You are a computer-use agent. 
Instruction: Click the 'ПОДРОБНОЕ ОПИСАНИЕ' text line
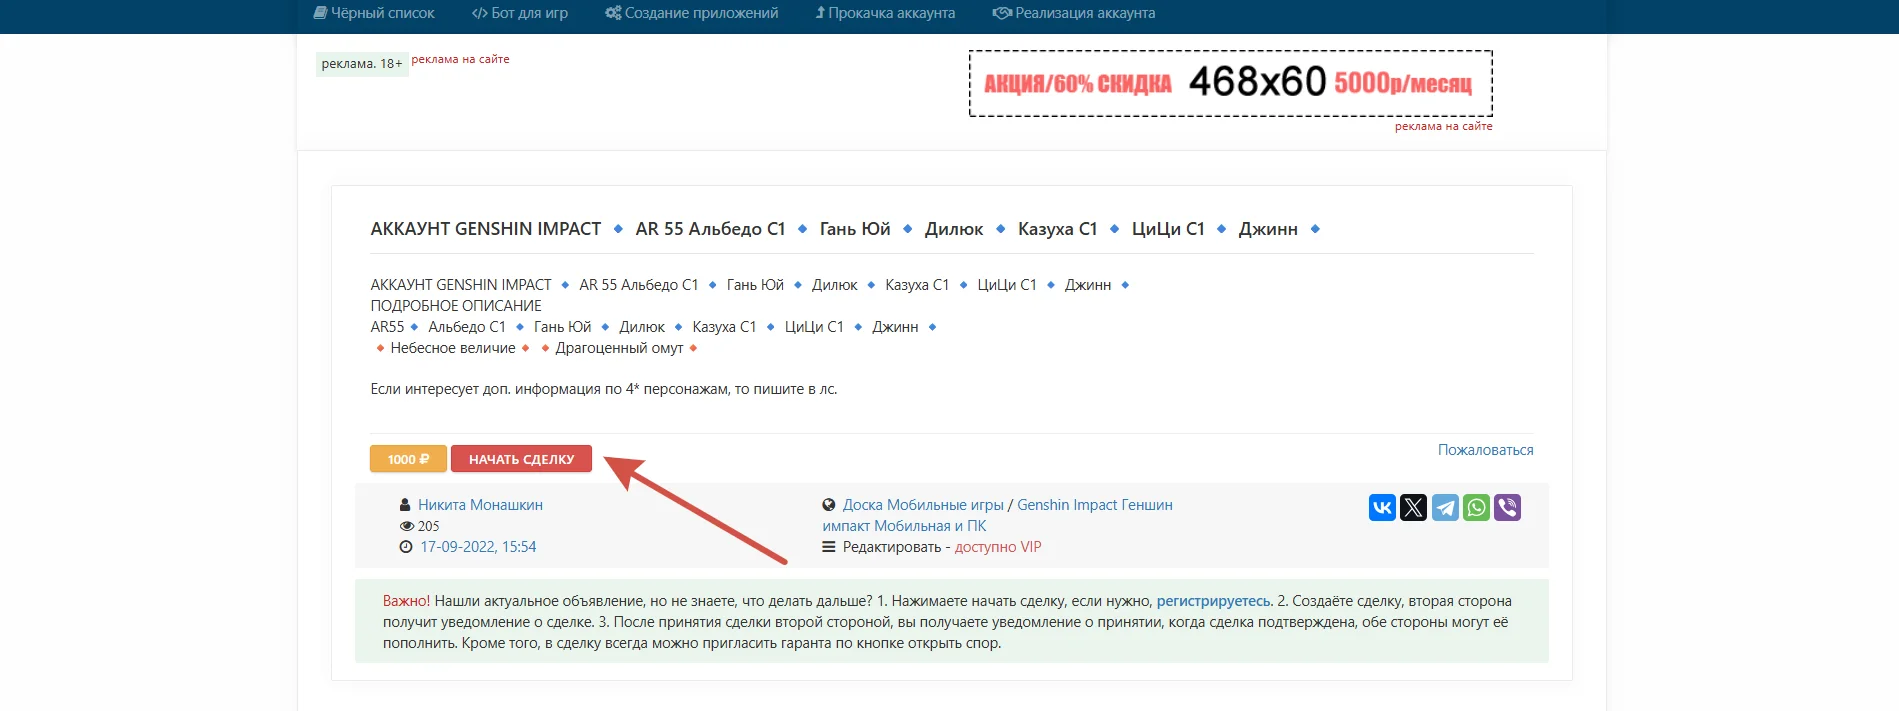(x=456, y=306)
